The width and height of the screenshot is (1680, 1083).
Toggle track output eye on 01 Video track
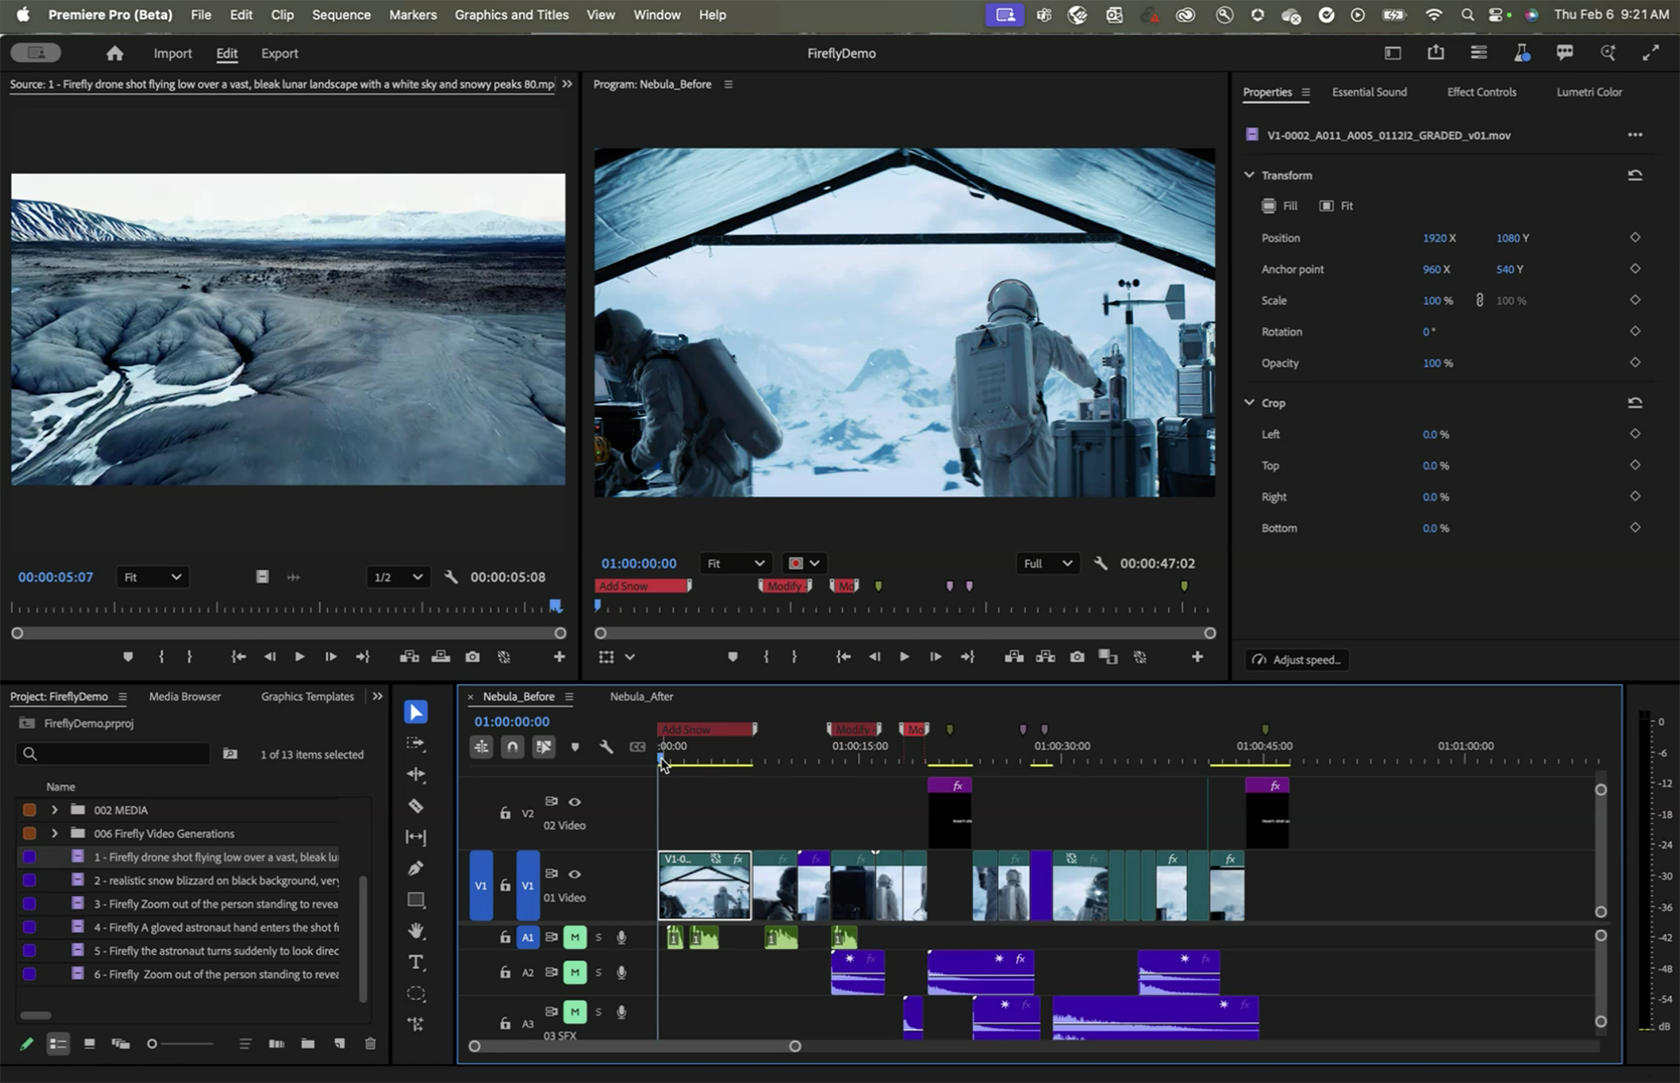pyautogui.click(x=574, y=875)
